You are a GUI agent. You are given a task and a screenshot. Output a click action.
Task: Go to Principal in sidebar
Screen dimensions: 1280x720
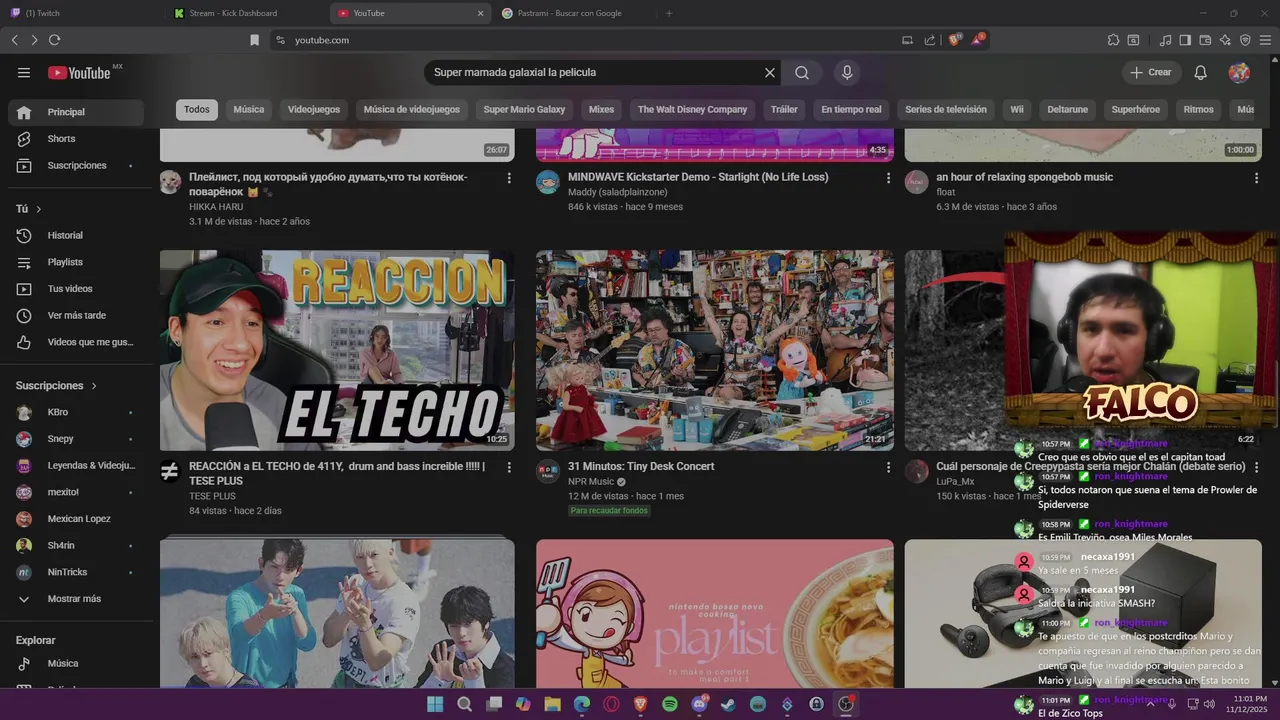coord(76,112)
